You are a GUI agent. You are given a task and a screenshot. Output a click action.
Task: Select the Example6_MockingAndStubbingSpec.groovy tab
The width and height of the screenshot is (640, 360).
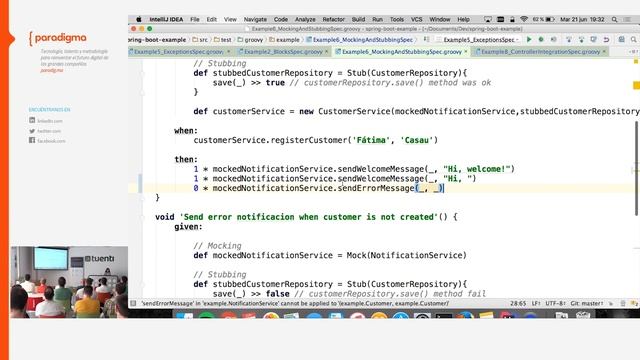402,52
